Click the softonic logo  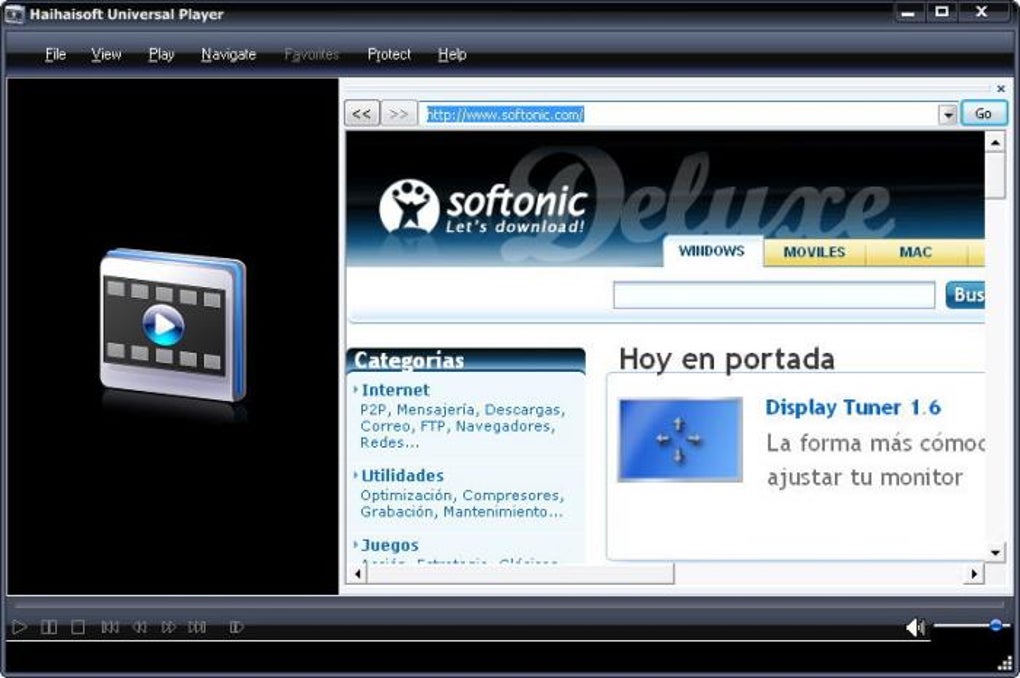coord(483,207)
